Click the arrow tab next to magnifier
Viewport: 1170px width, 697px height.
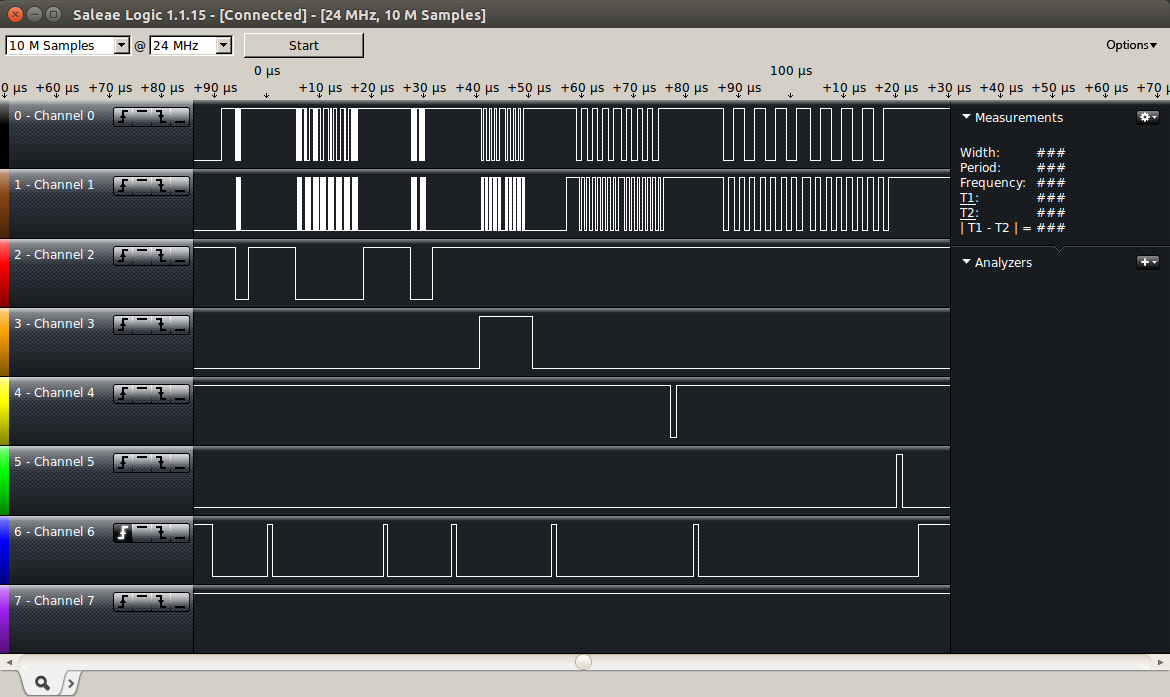[x=71, y=682]
